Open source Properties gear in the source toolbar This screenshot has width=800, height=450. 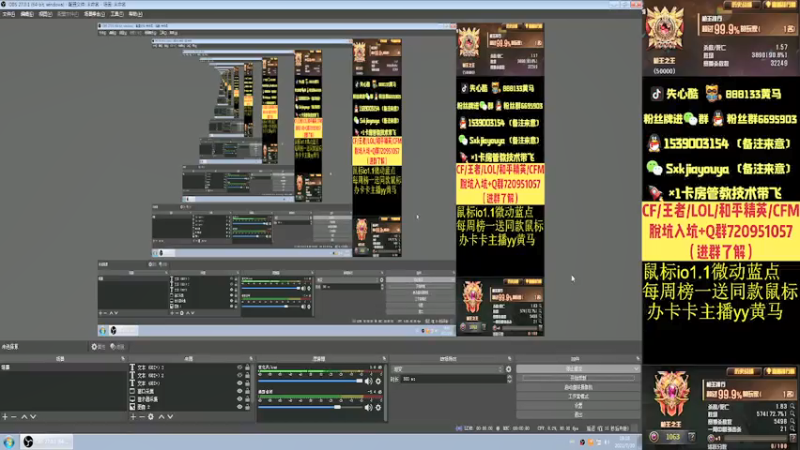point(98,347)
